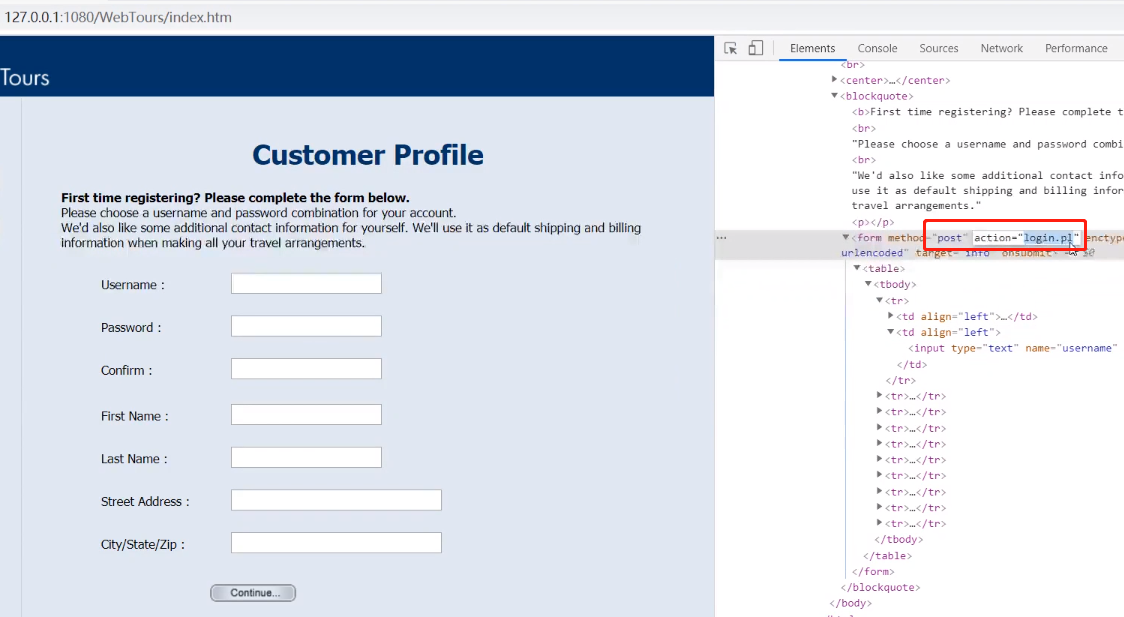Screen dimensions: 1124x617
Task: Activate the inspect element picker icon
Action: coord(730,48)
